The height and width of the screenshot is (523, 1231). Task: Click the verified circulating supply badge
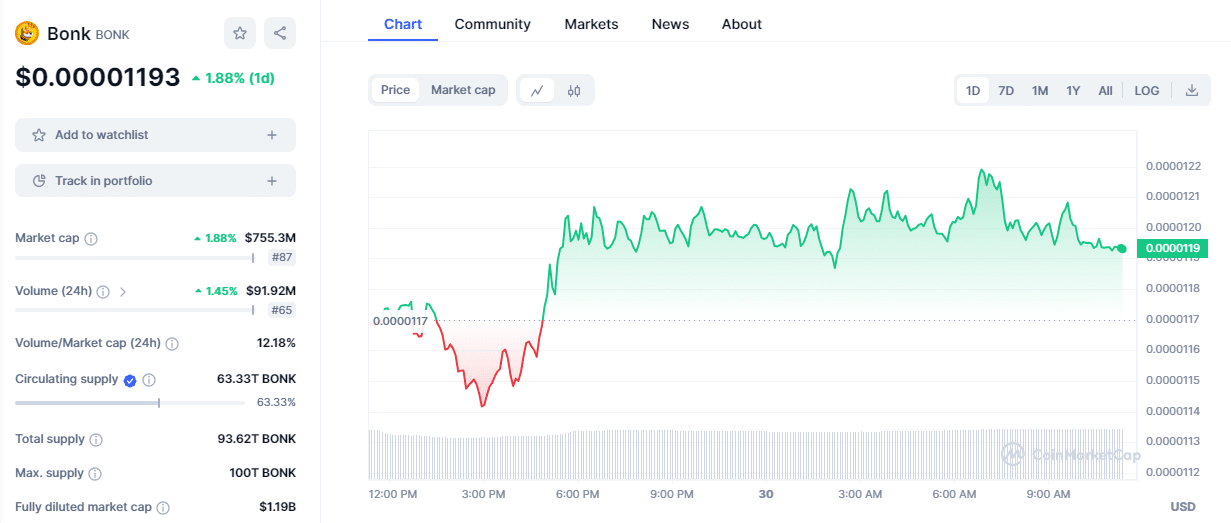129,380
